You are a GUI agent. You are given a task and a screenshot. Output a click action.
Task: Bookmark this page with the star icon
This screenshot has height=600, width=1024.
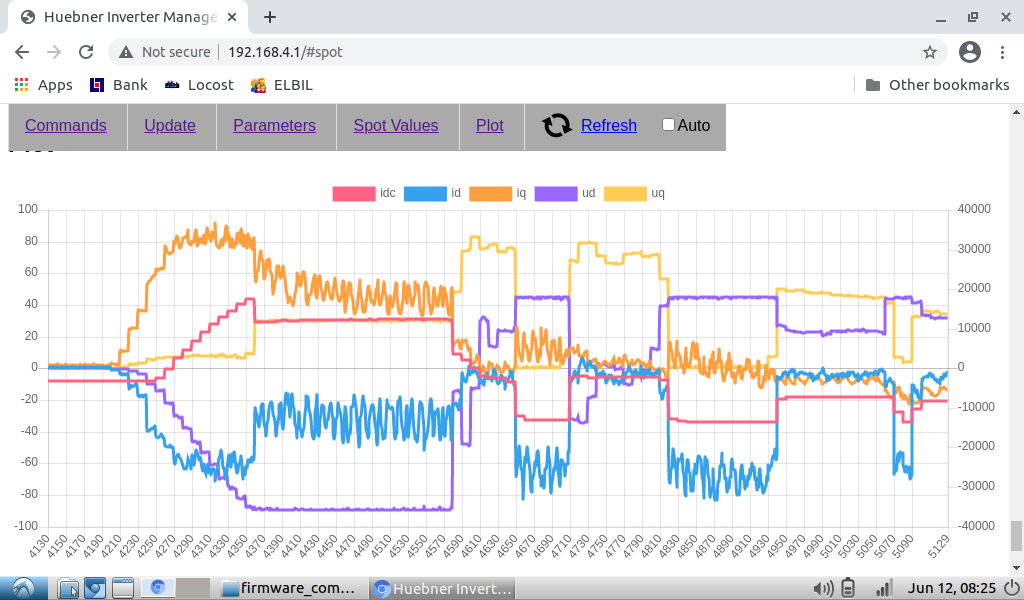pos(929,52)
